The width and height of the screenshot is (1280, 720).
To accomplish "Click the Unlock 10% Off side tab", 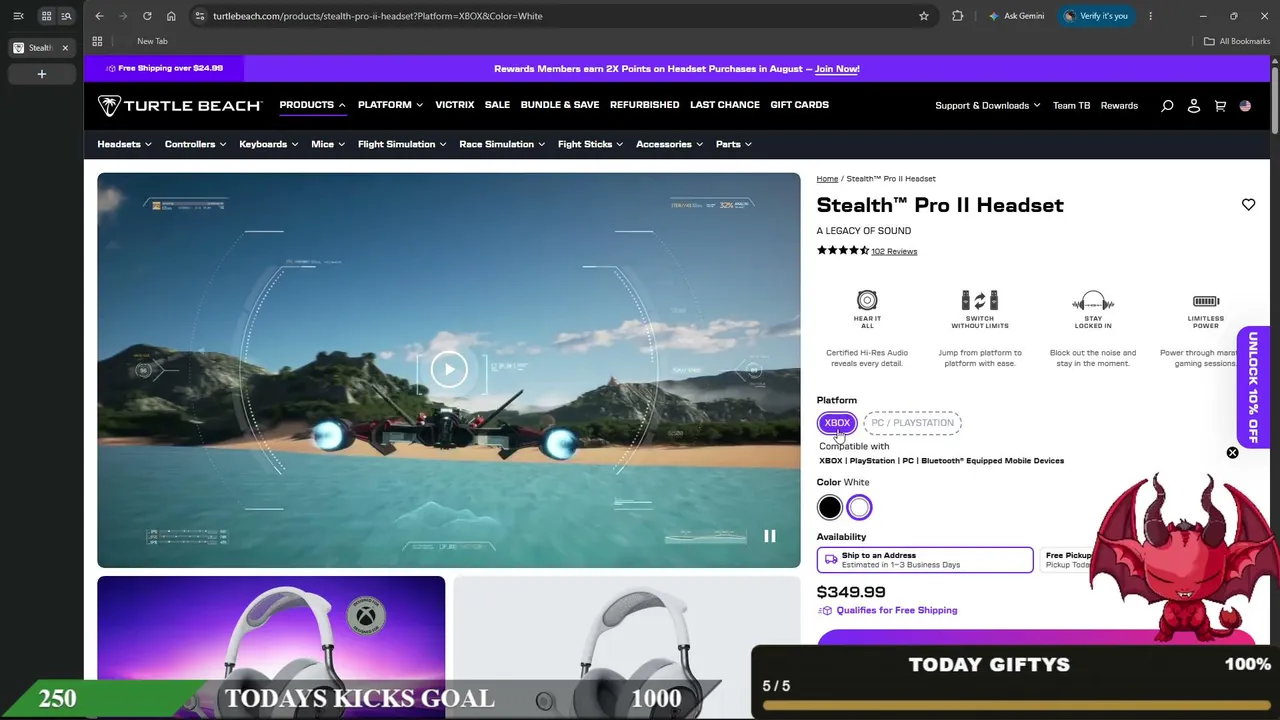I will pyautogui.click(x=1254, y=387).
